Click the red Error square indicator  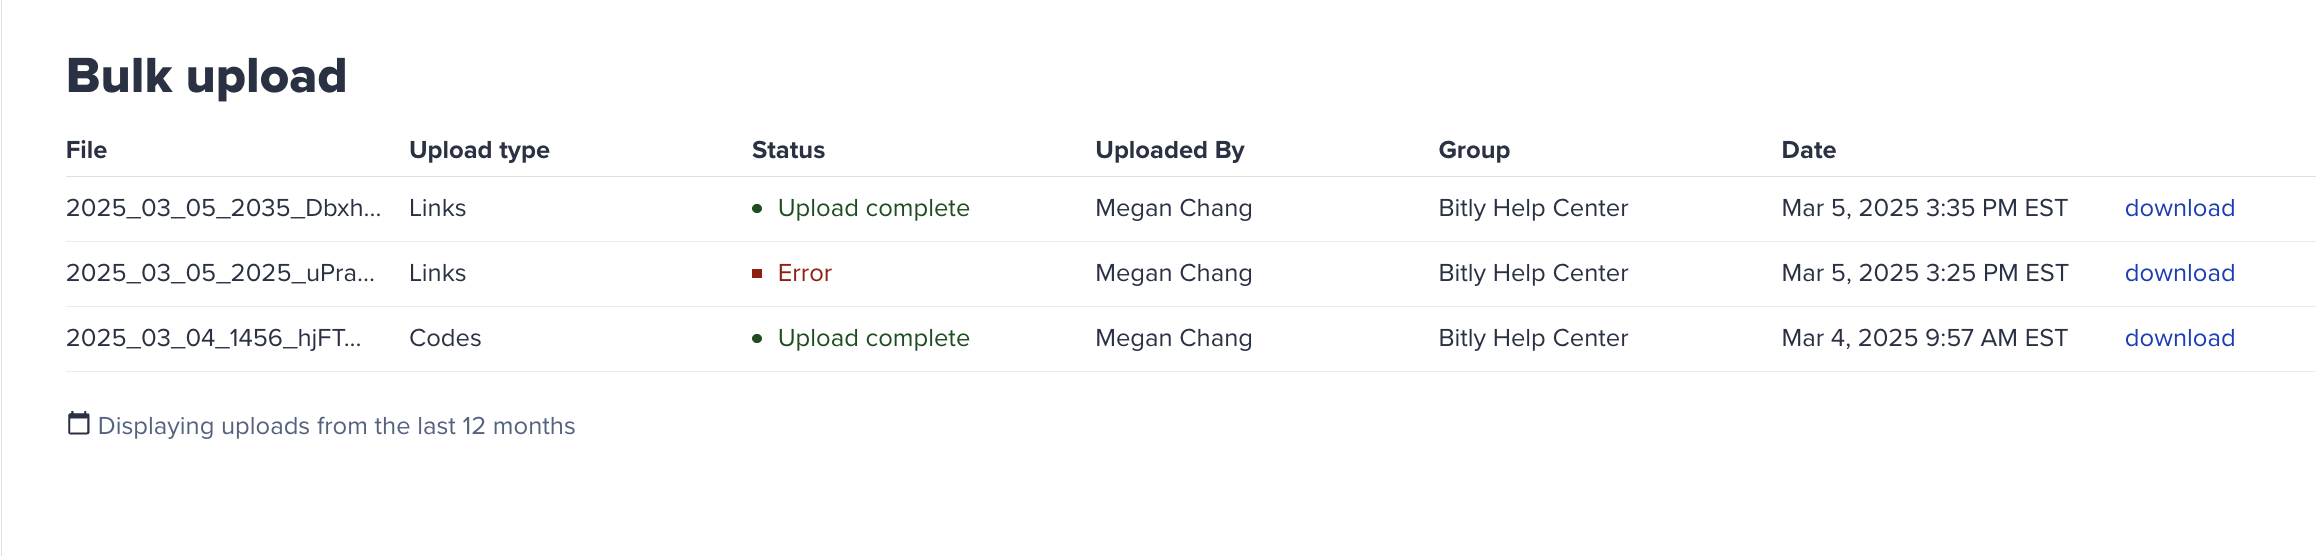[757, 274]
